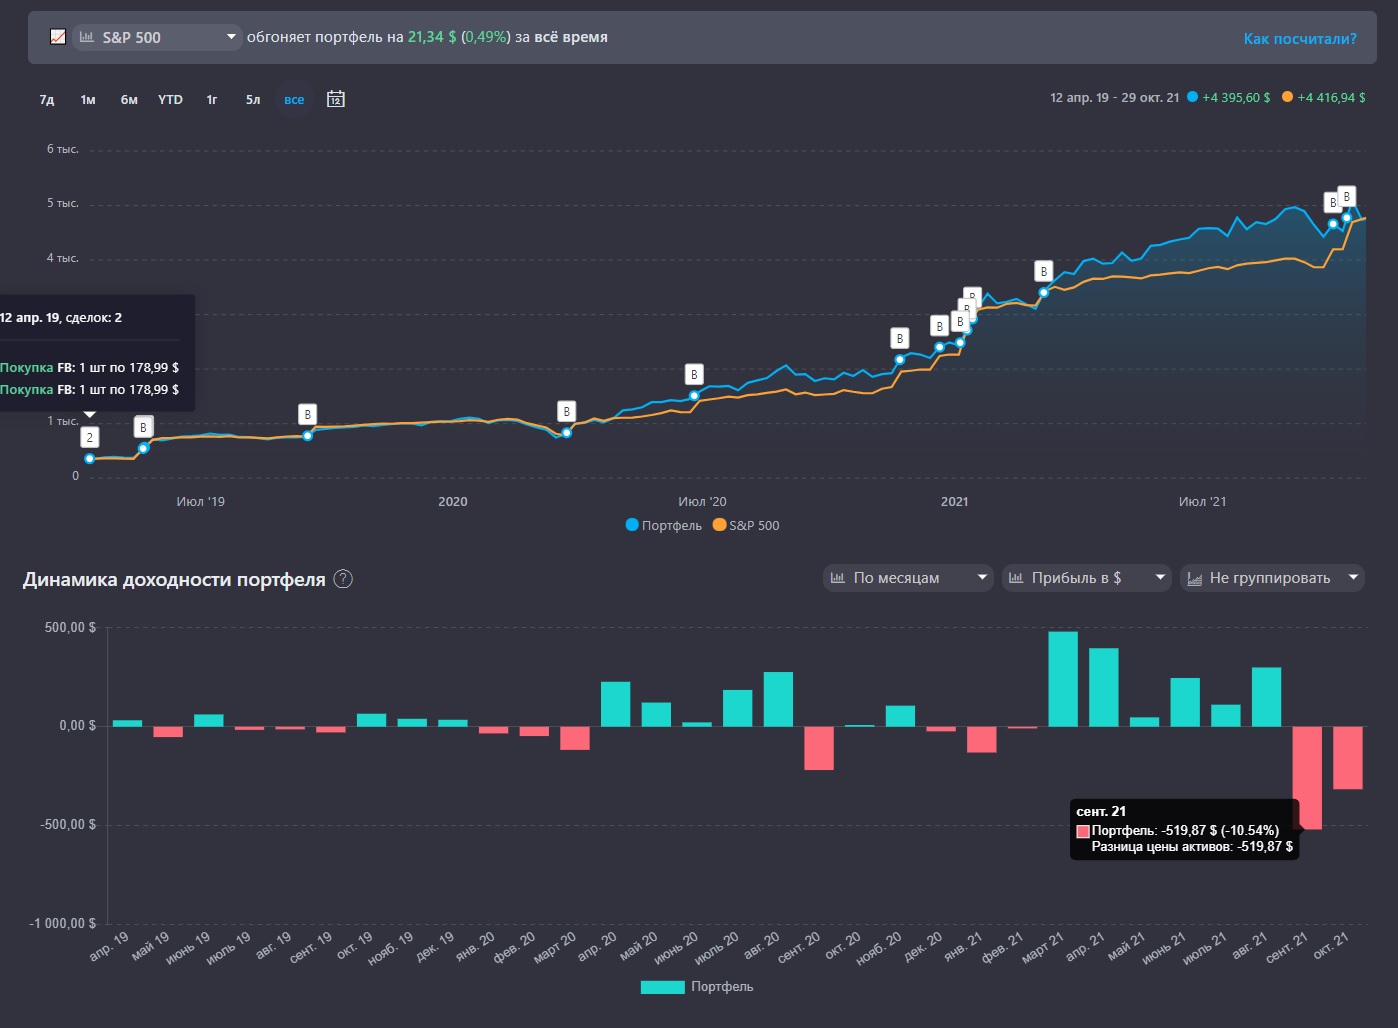Click the сент. 20 loss bar

(819, 748)
